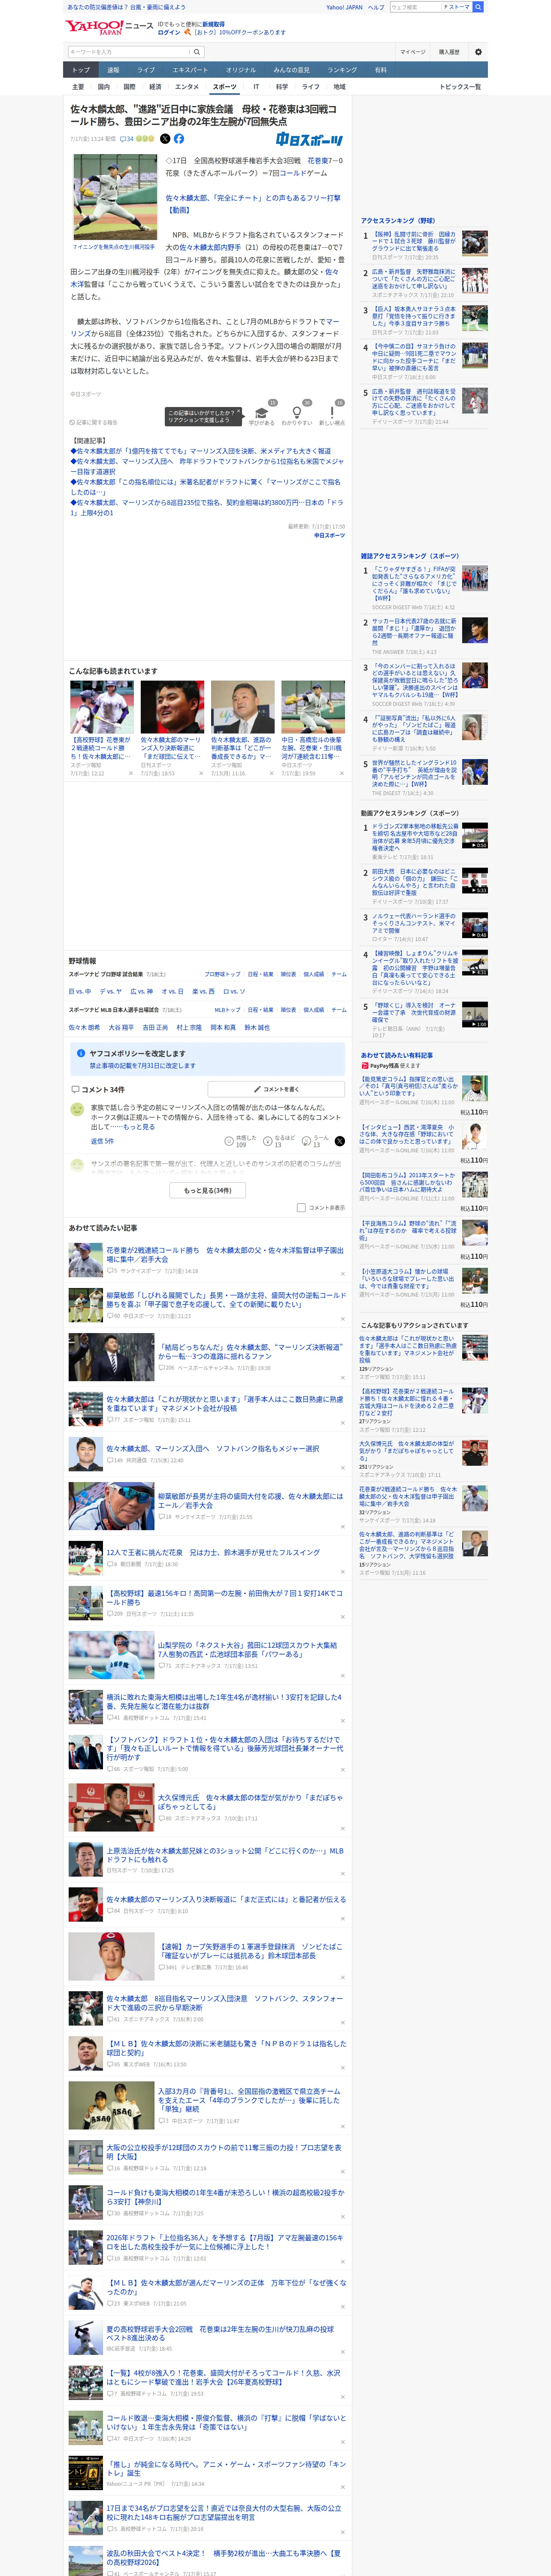This screenshot has width=551, height=2576.
Task: Open the ランキング navigation tab
Action: pos(342,70)
